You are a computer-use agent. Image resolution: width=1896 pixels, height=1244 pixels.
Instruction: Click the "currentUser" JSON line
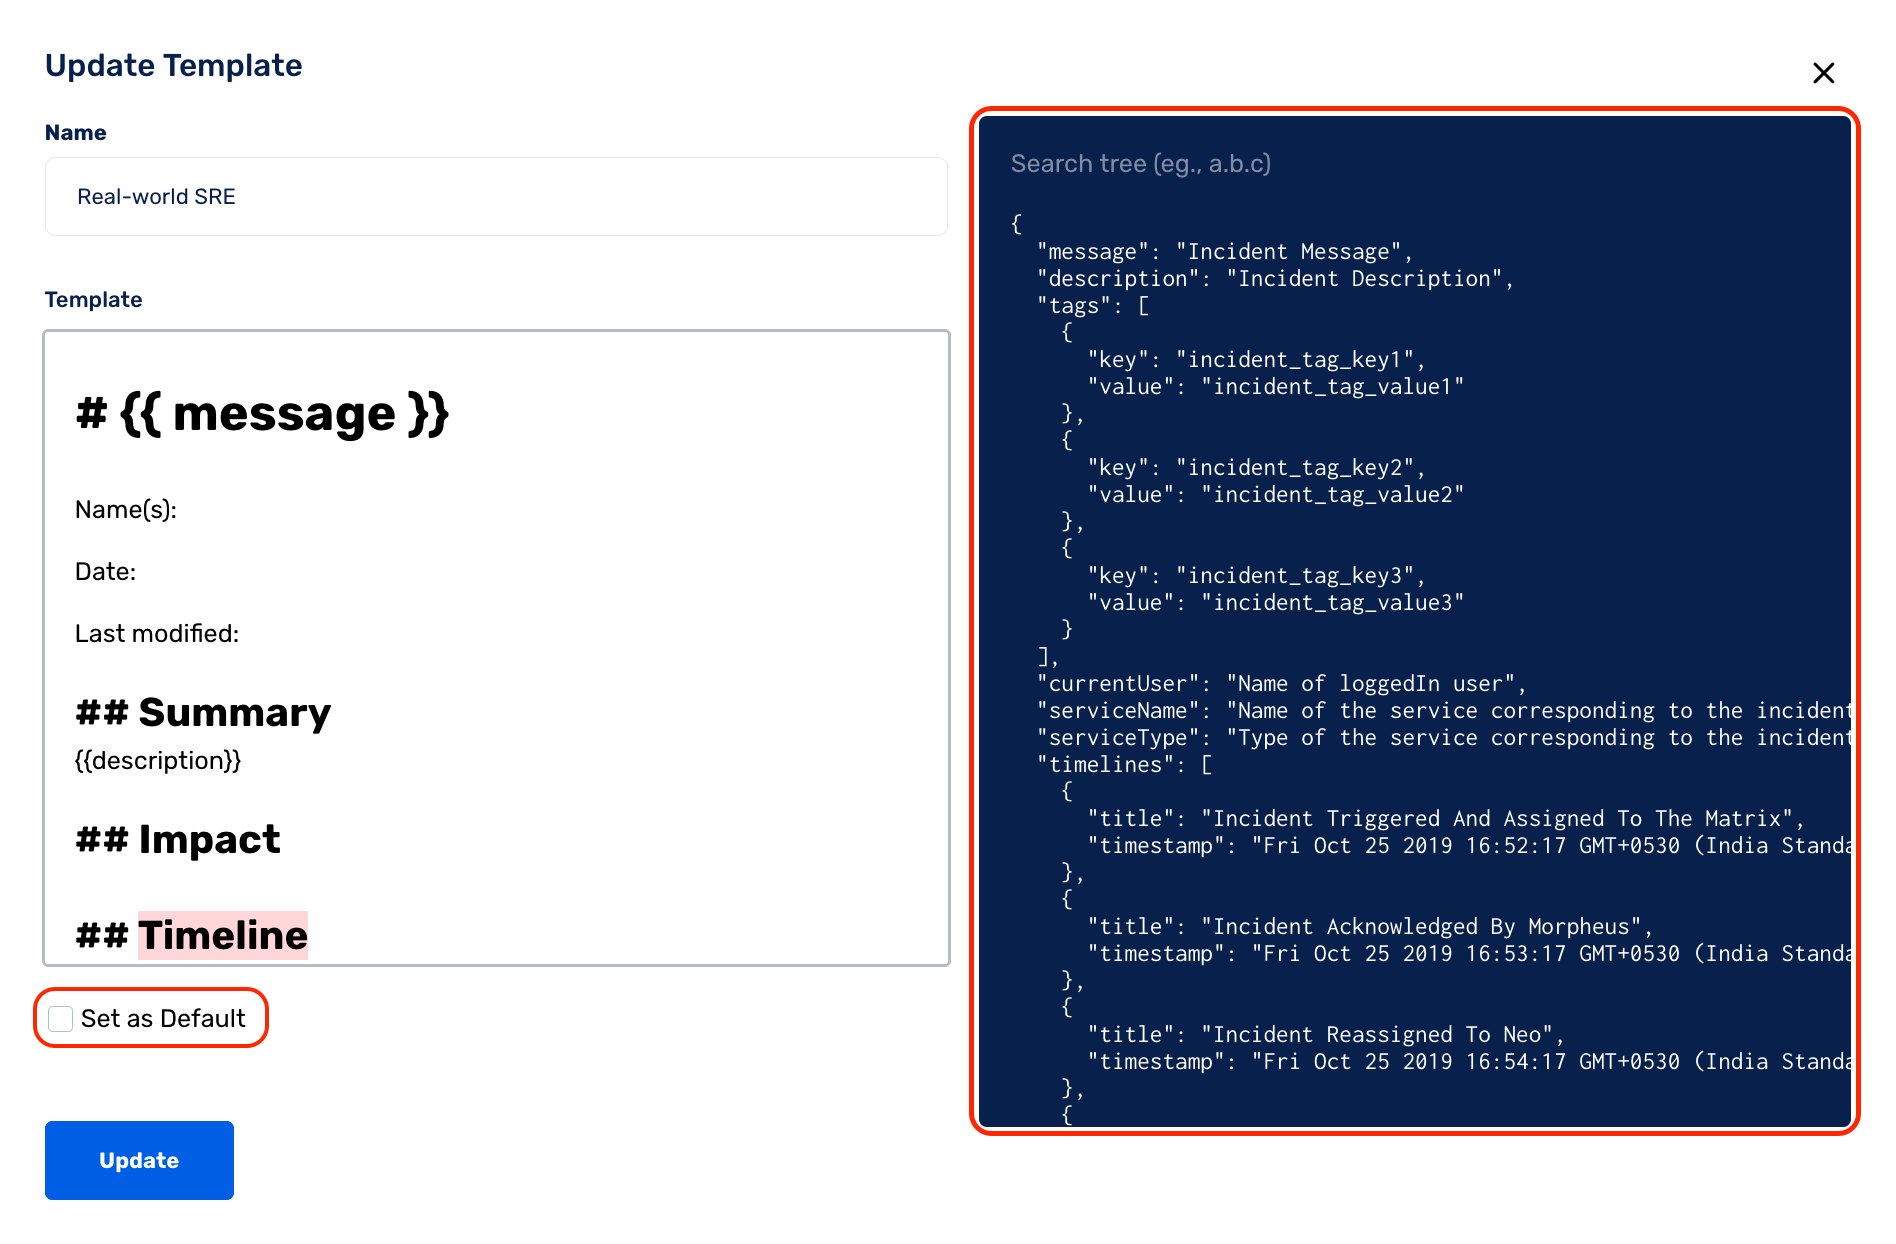1282,684
